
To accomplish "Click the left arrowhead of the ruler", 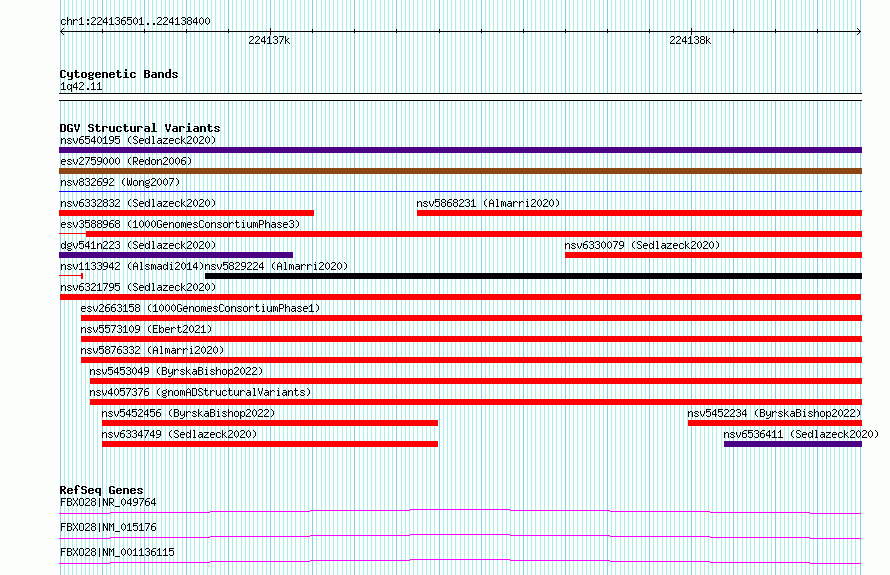I will click(62, 32).
